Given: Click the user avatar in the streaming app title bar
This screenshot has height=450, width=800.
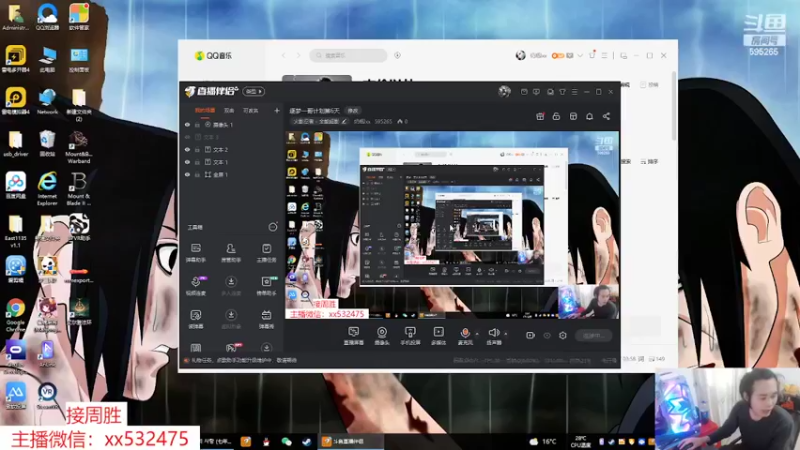Looking at the screenshot, I should click(x=504, y=91).
